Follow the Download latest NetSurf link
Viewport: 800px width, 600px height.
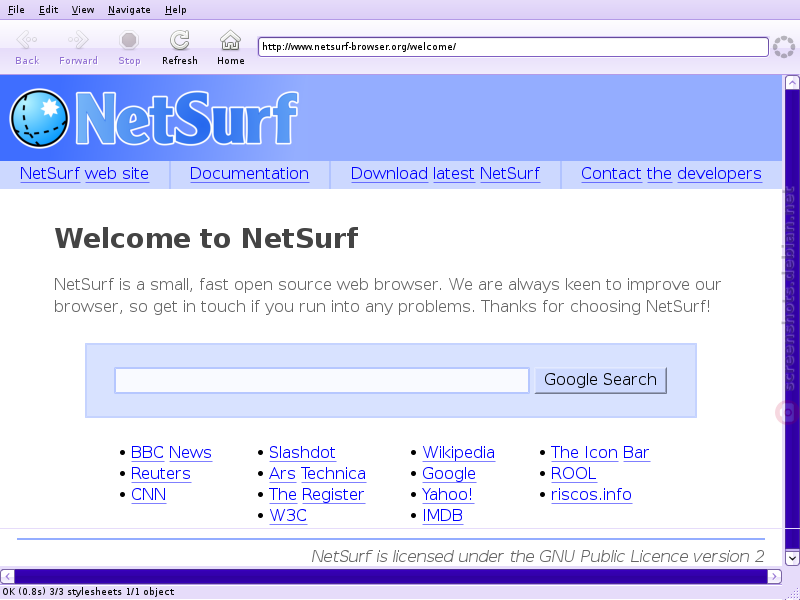[445, 174]
